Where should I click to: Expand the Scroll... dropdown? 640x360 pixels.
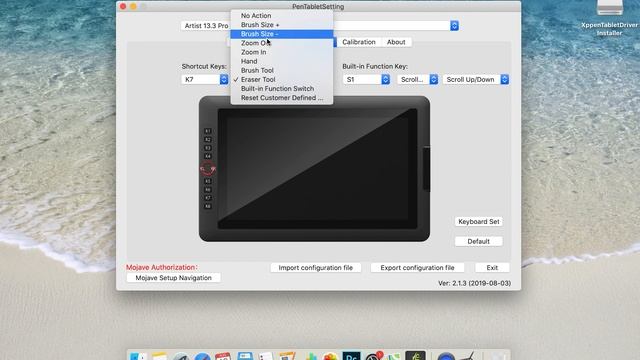click(x=418, y=80)
